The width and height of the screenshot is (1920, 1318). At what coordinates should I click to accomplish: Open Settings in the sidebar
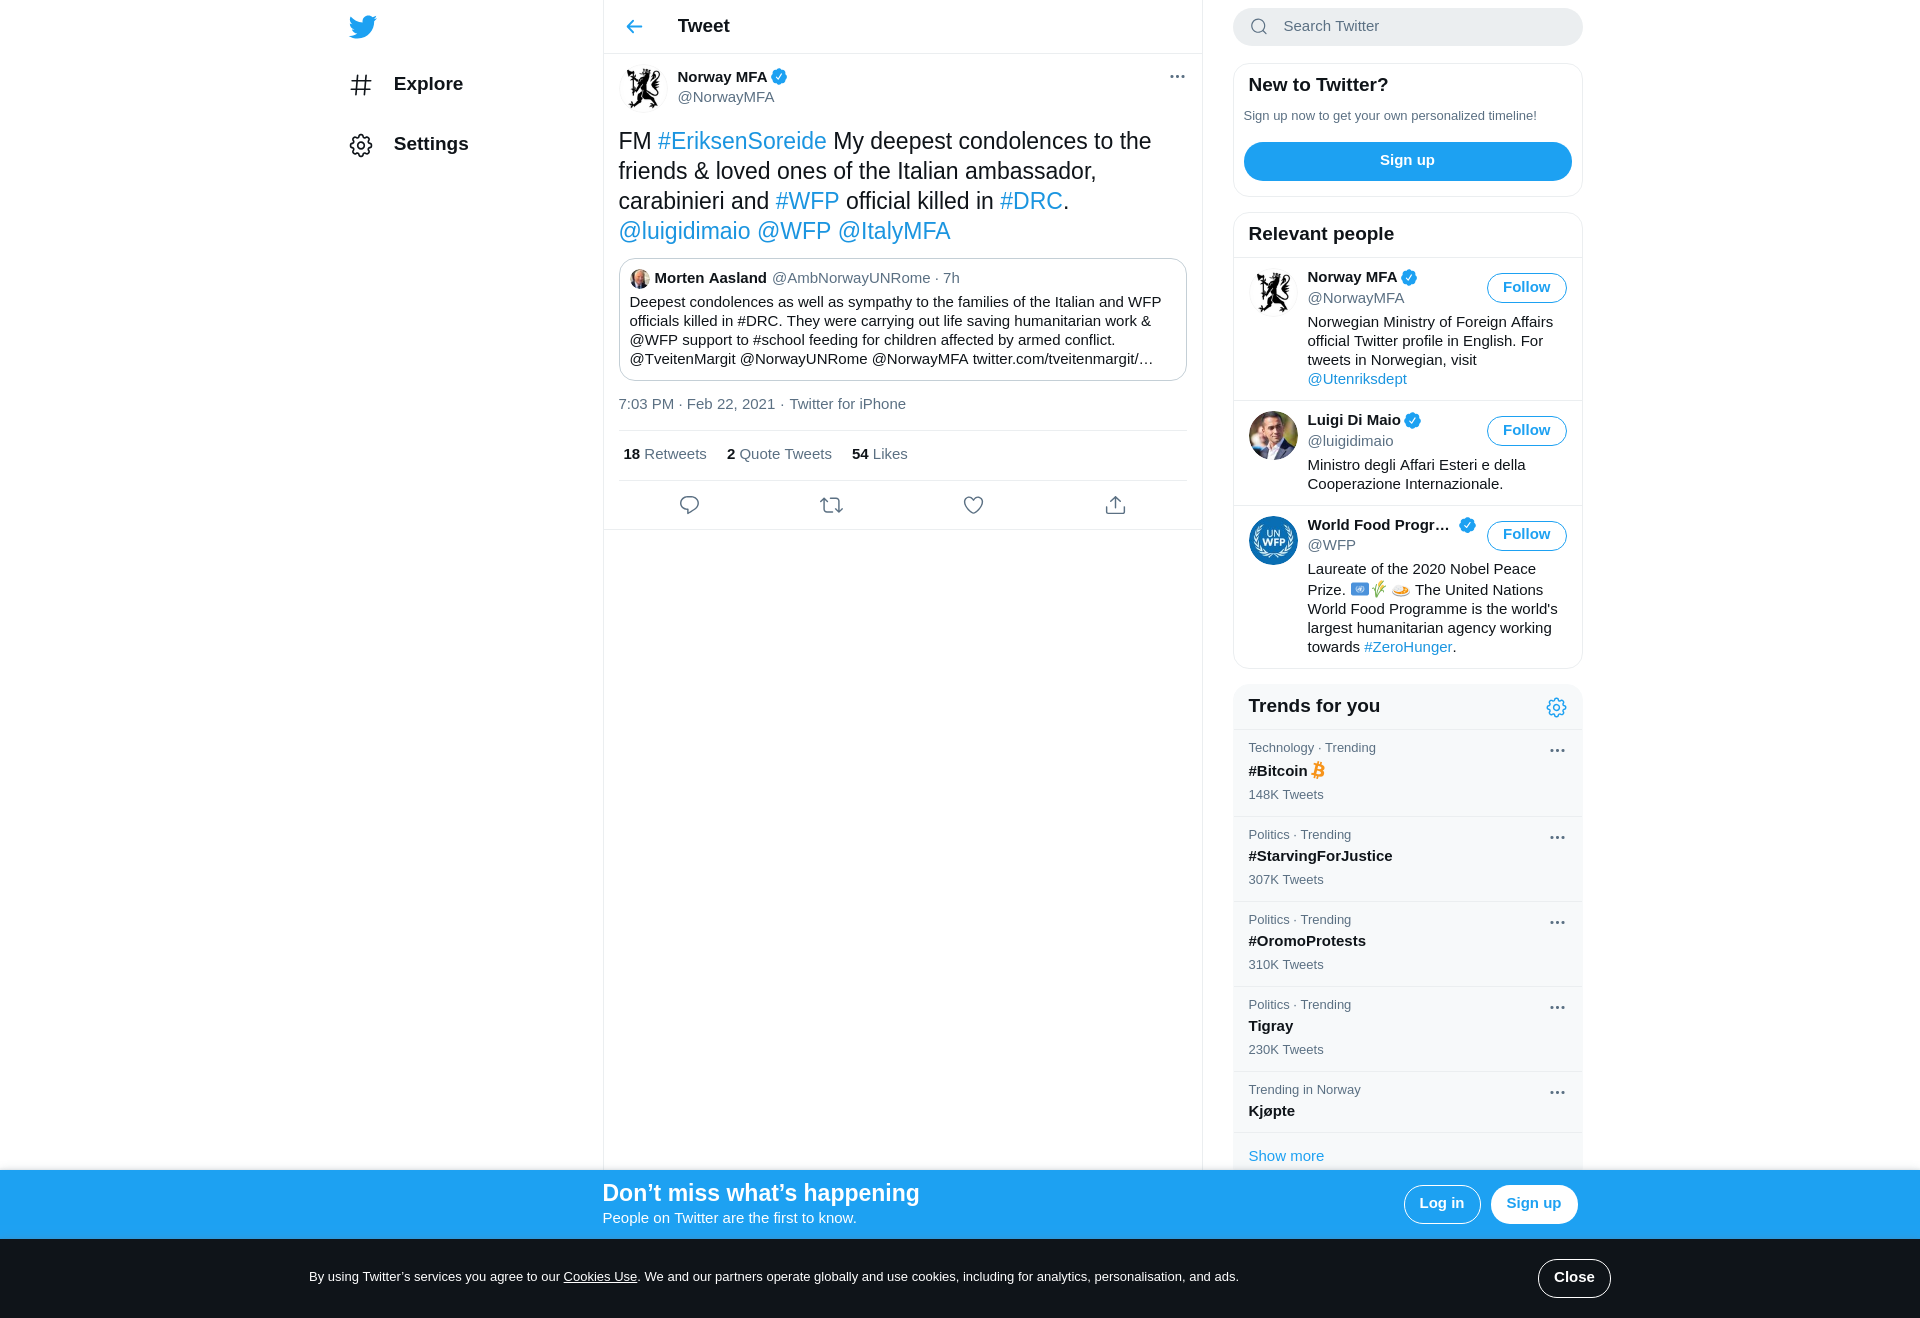410,144
